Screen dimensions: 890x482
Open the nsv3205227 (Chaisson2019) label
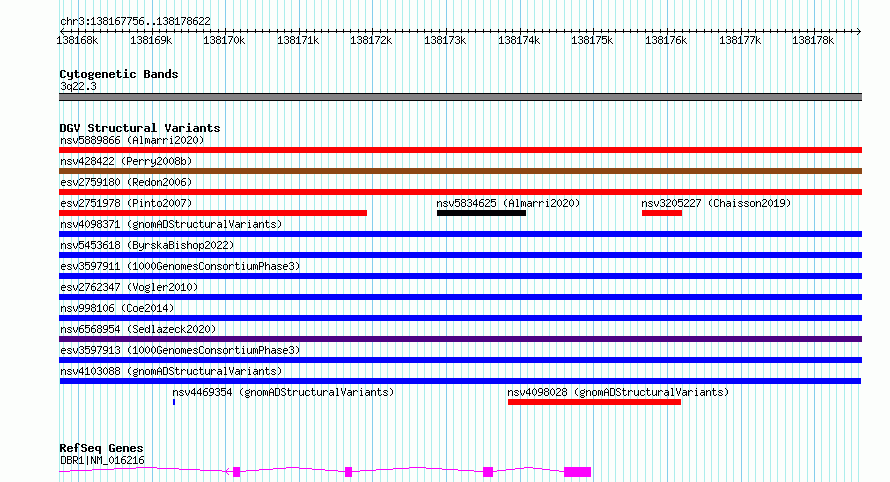716,203
